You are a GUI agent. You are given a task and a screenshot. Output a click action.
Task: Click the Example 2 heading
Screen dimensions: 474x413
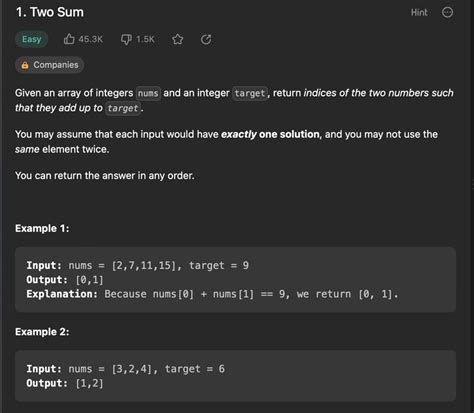[x=42, y=332]
